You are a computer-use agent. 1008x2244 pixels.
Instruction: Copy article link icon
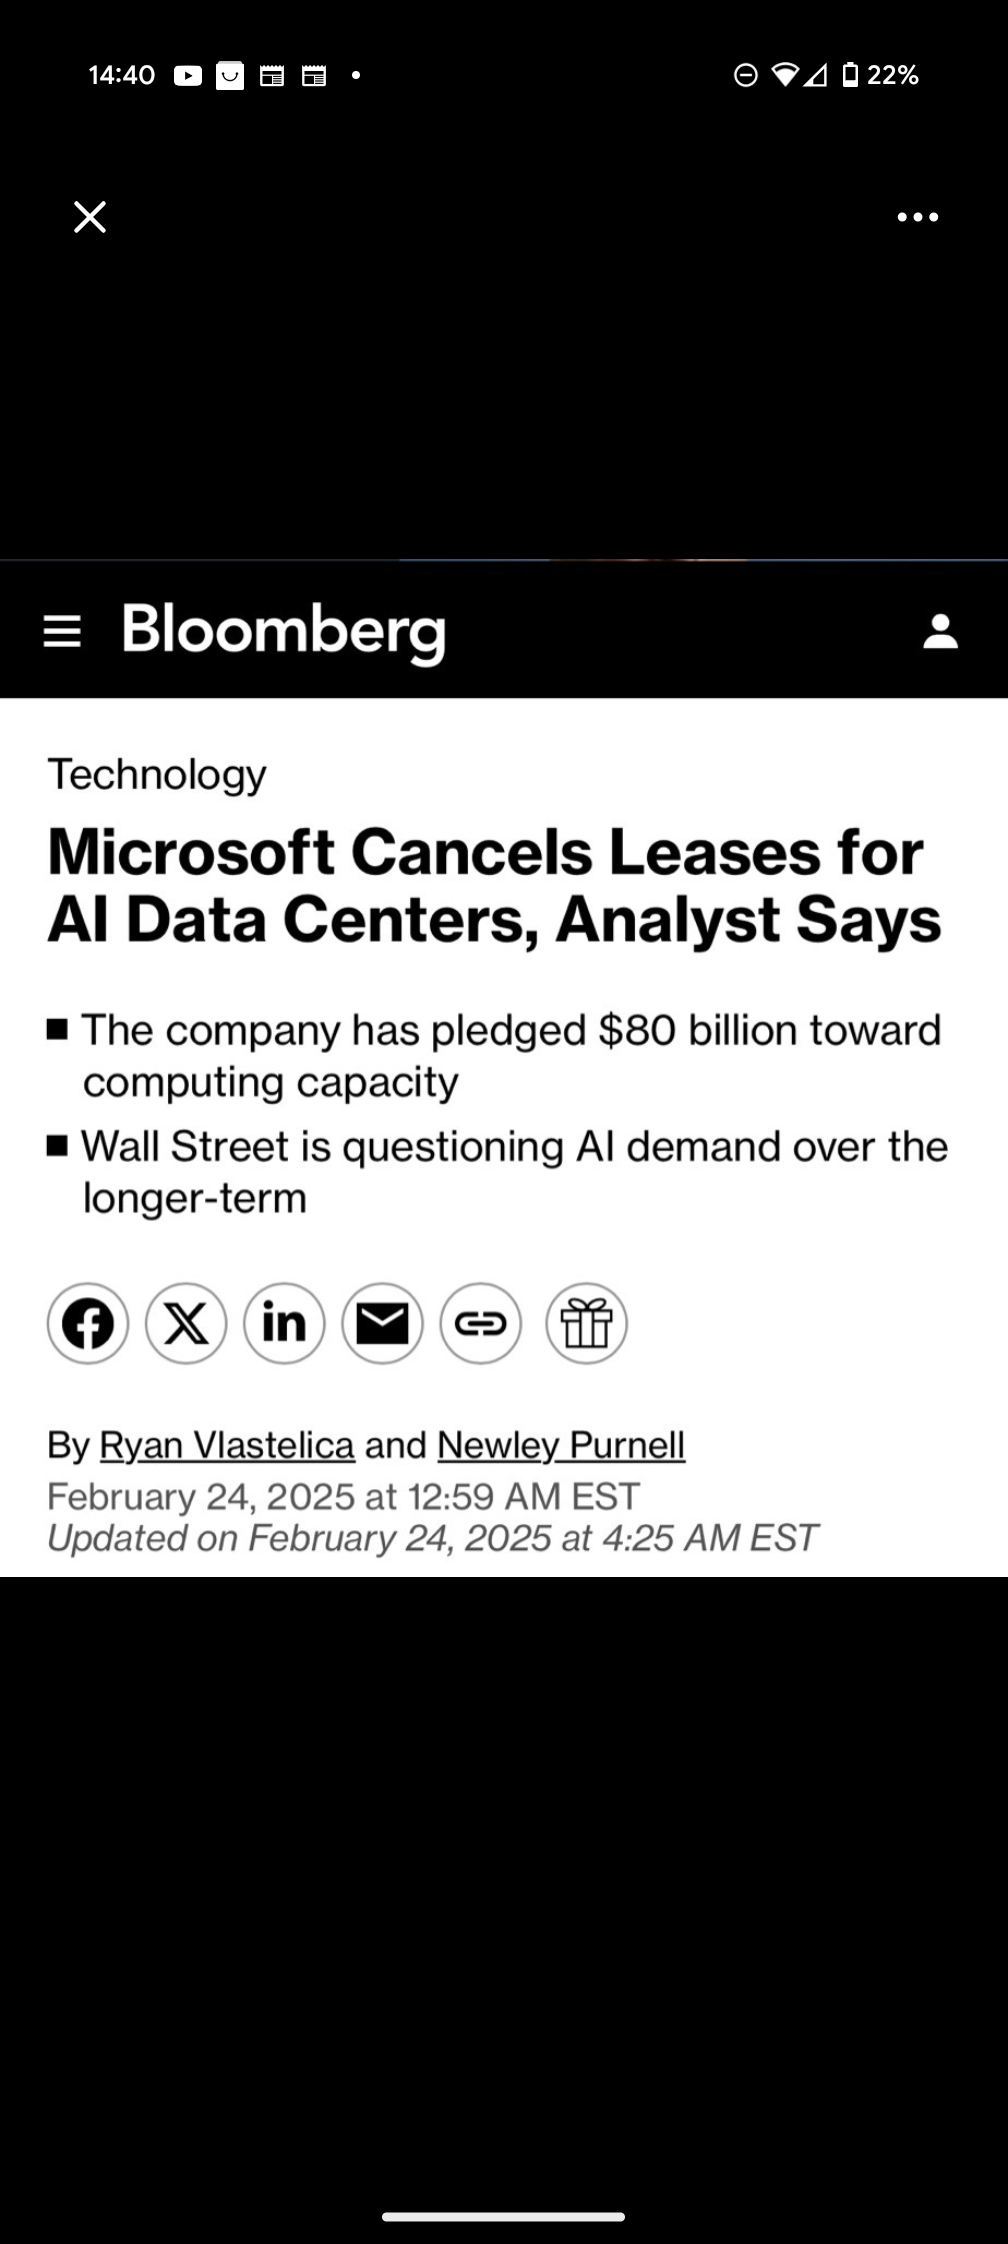480,1324
